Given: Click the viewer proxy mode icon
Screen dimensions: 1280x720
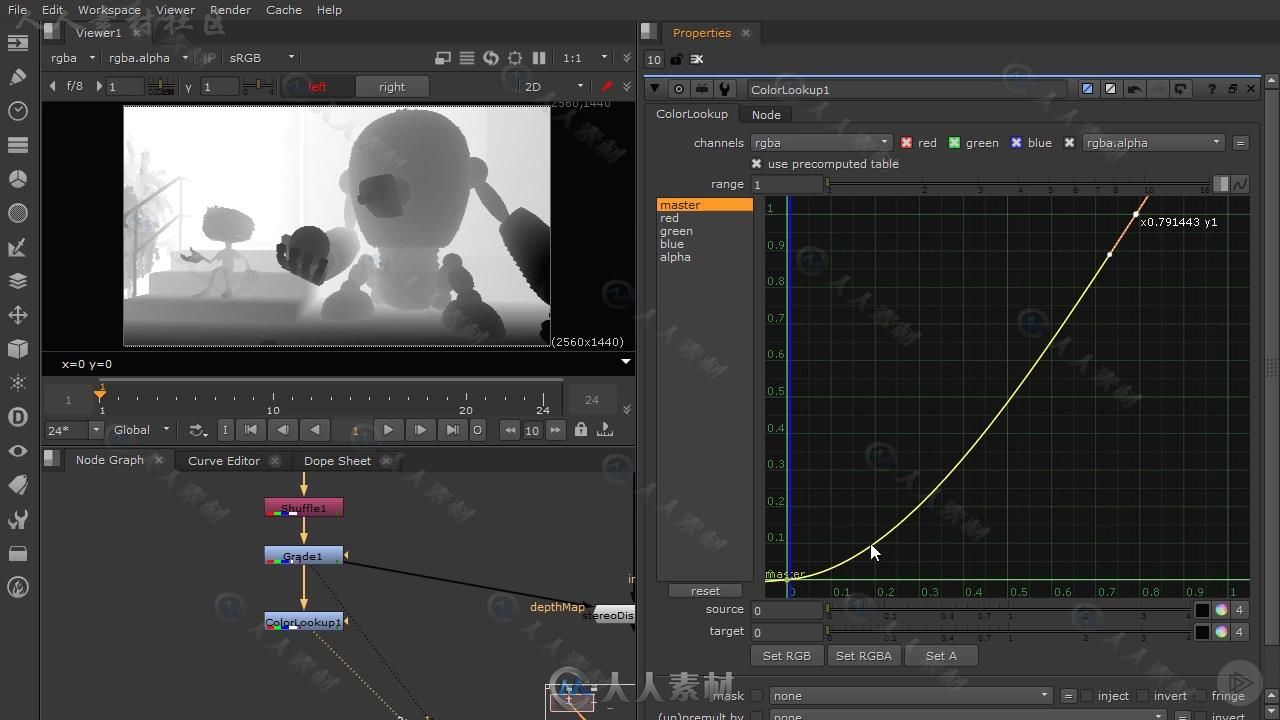Looking at the screenshot, I should (443, 58).
